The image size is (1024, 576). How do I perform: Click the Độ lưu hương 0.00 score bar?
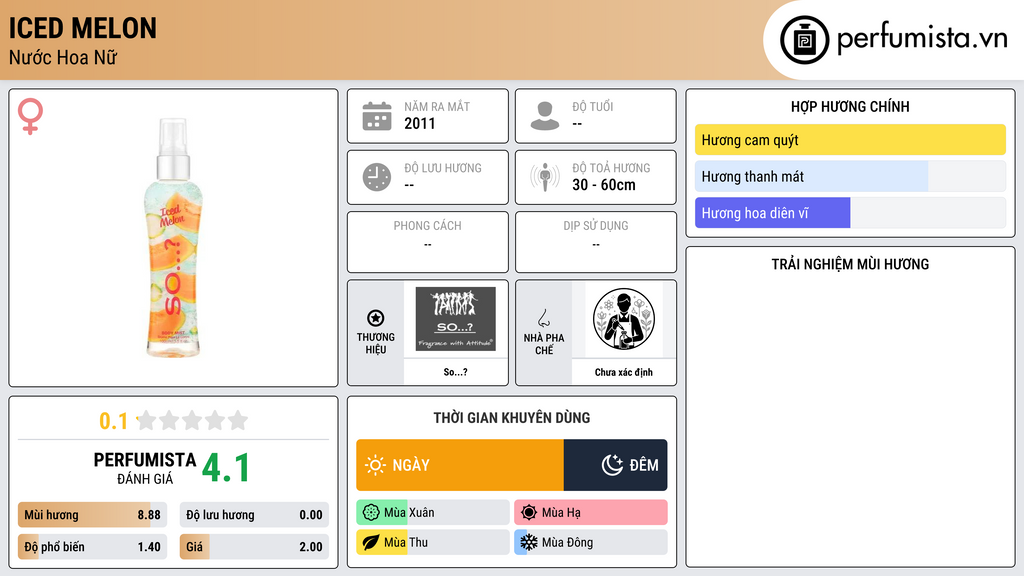(x=254, y=515)
